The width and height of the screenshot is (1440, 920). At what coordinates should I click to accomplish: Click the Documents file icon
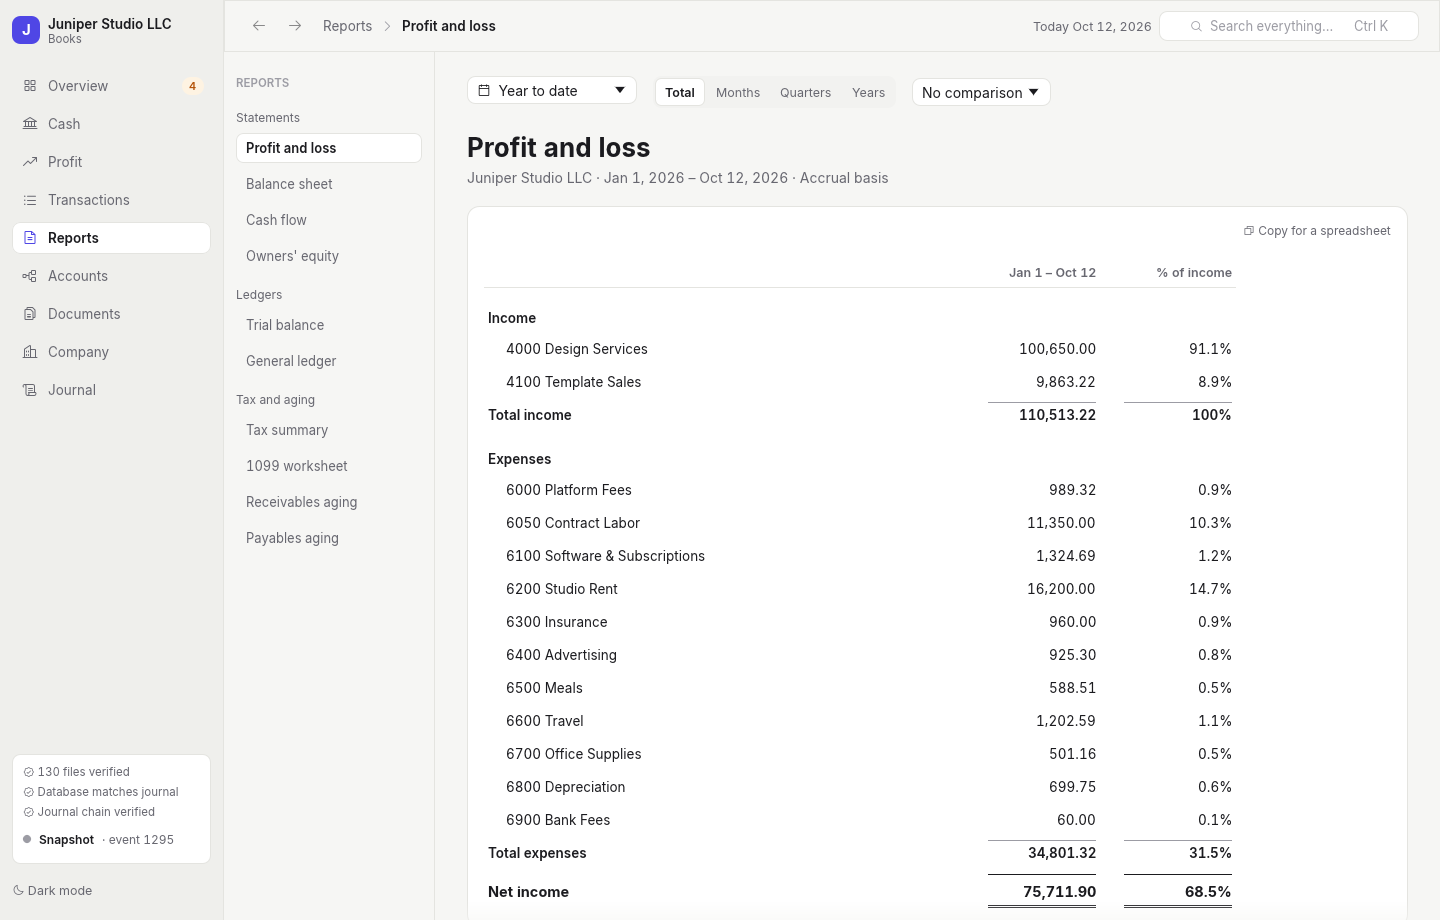pos(30,314)
